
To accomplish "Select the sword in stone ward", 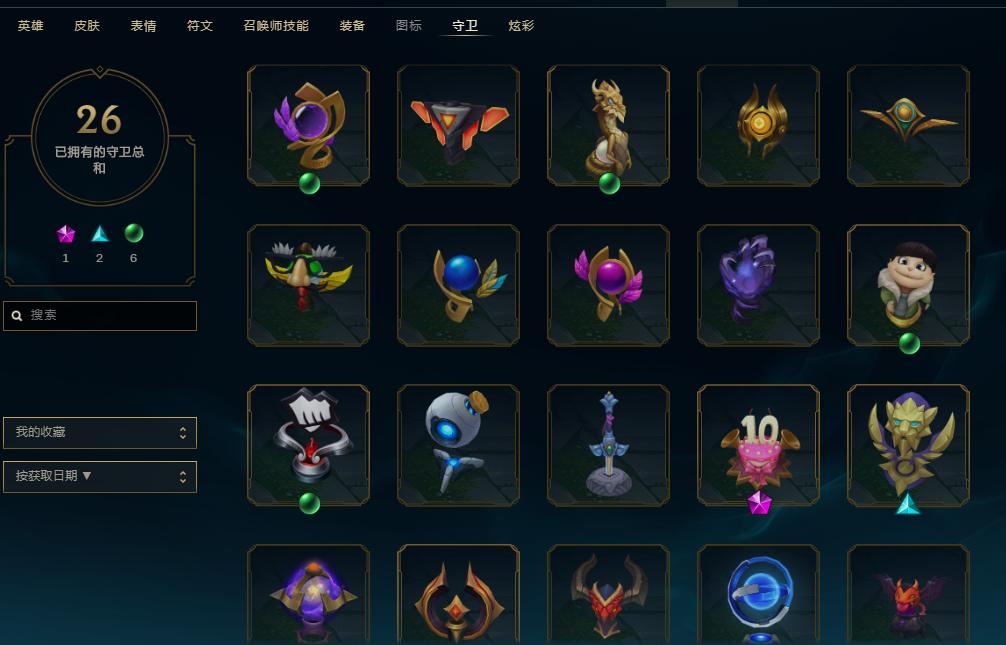I will point(608,445).
